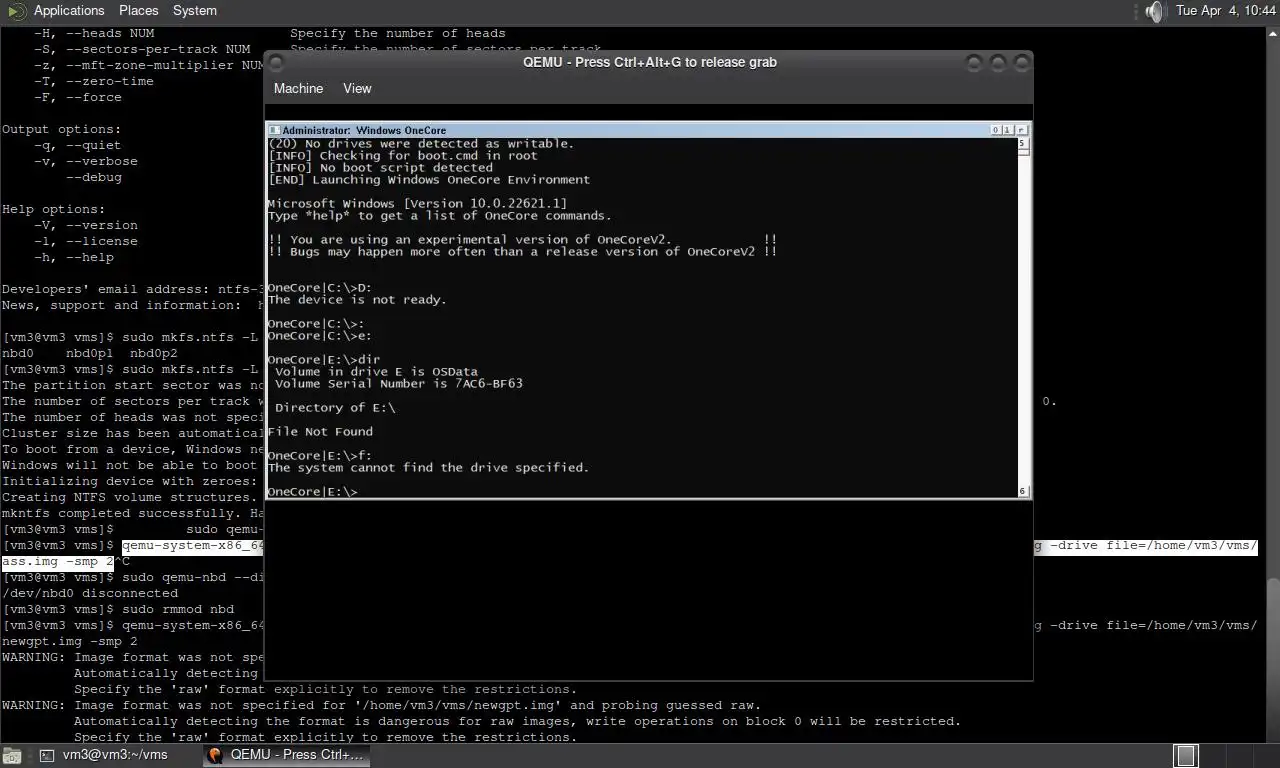Click the 'Output options:' heading in terminal

coord(62,129)
